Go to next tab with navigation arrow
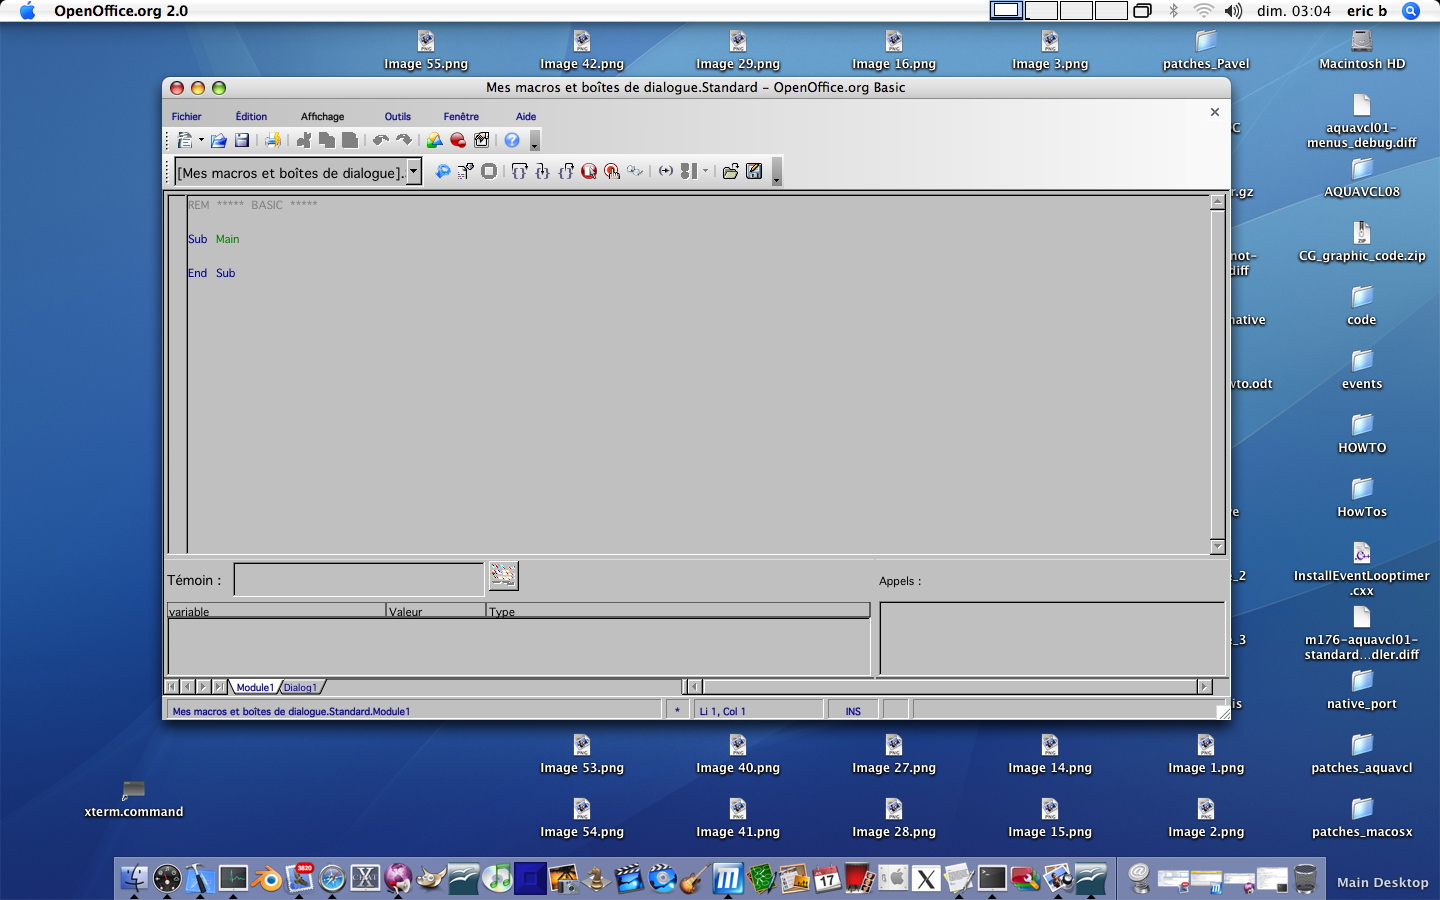Viewport: 1440px width, 900px height. tap(203, 687)
